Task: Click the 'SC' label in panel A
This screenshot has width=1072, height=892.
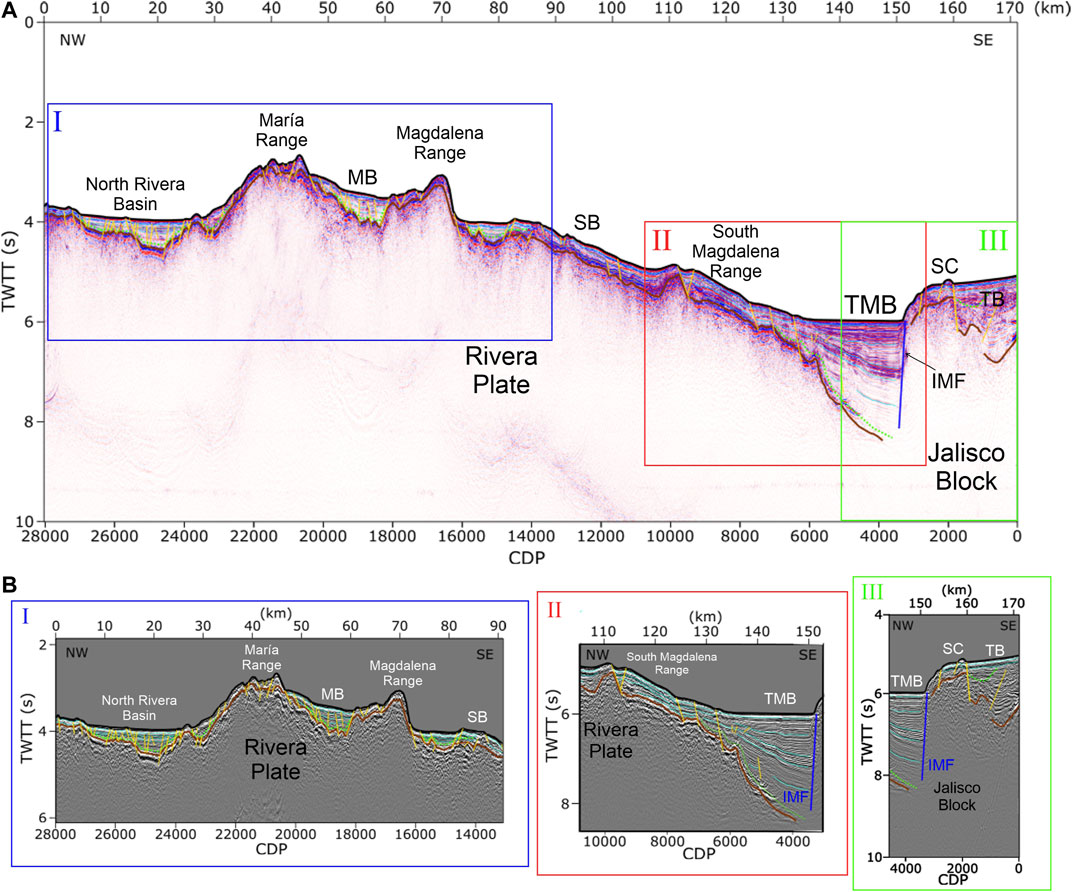Action: click(x=944, y=267)
